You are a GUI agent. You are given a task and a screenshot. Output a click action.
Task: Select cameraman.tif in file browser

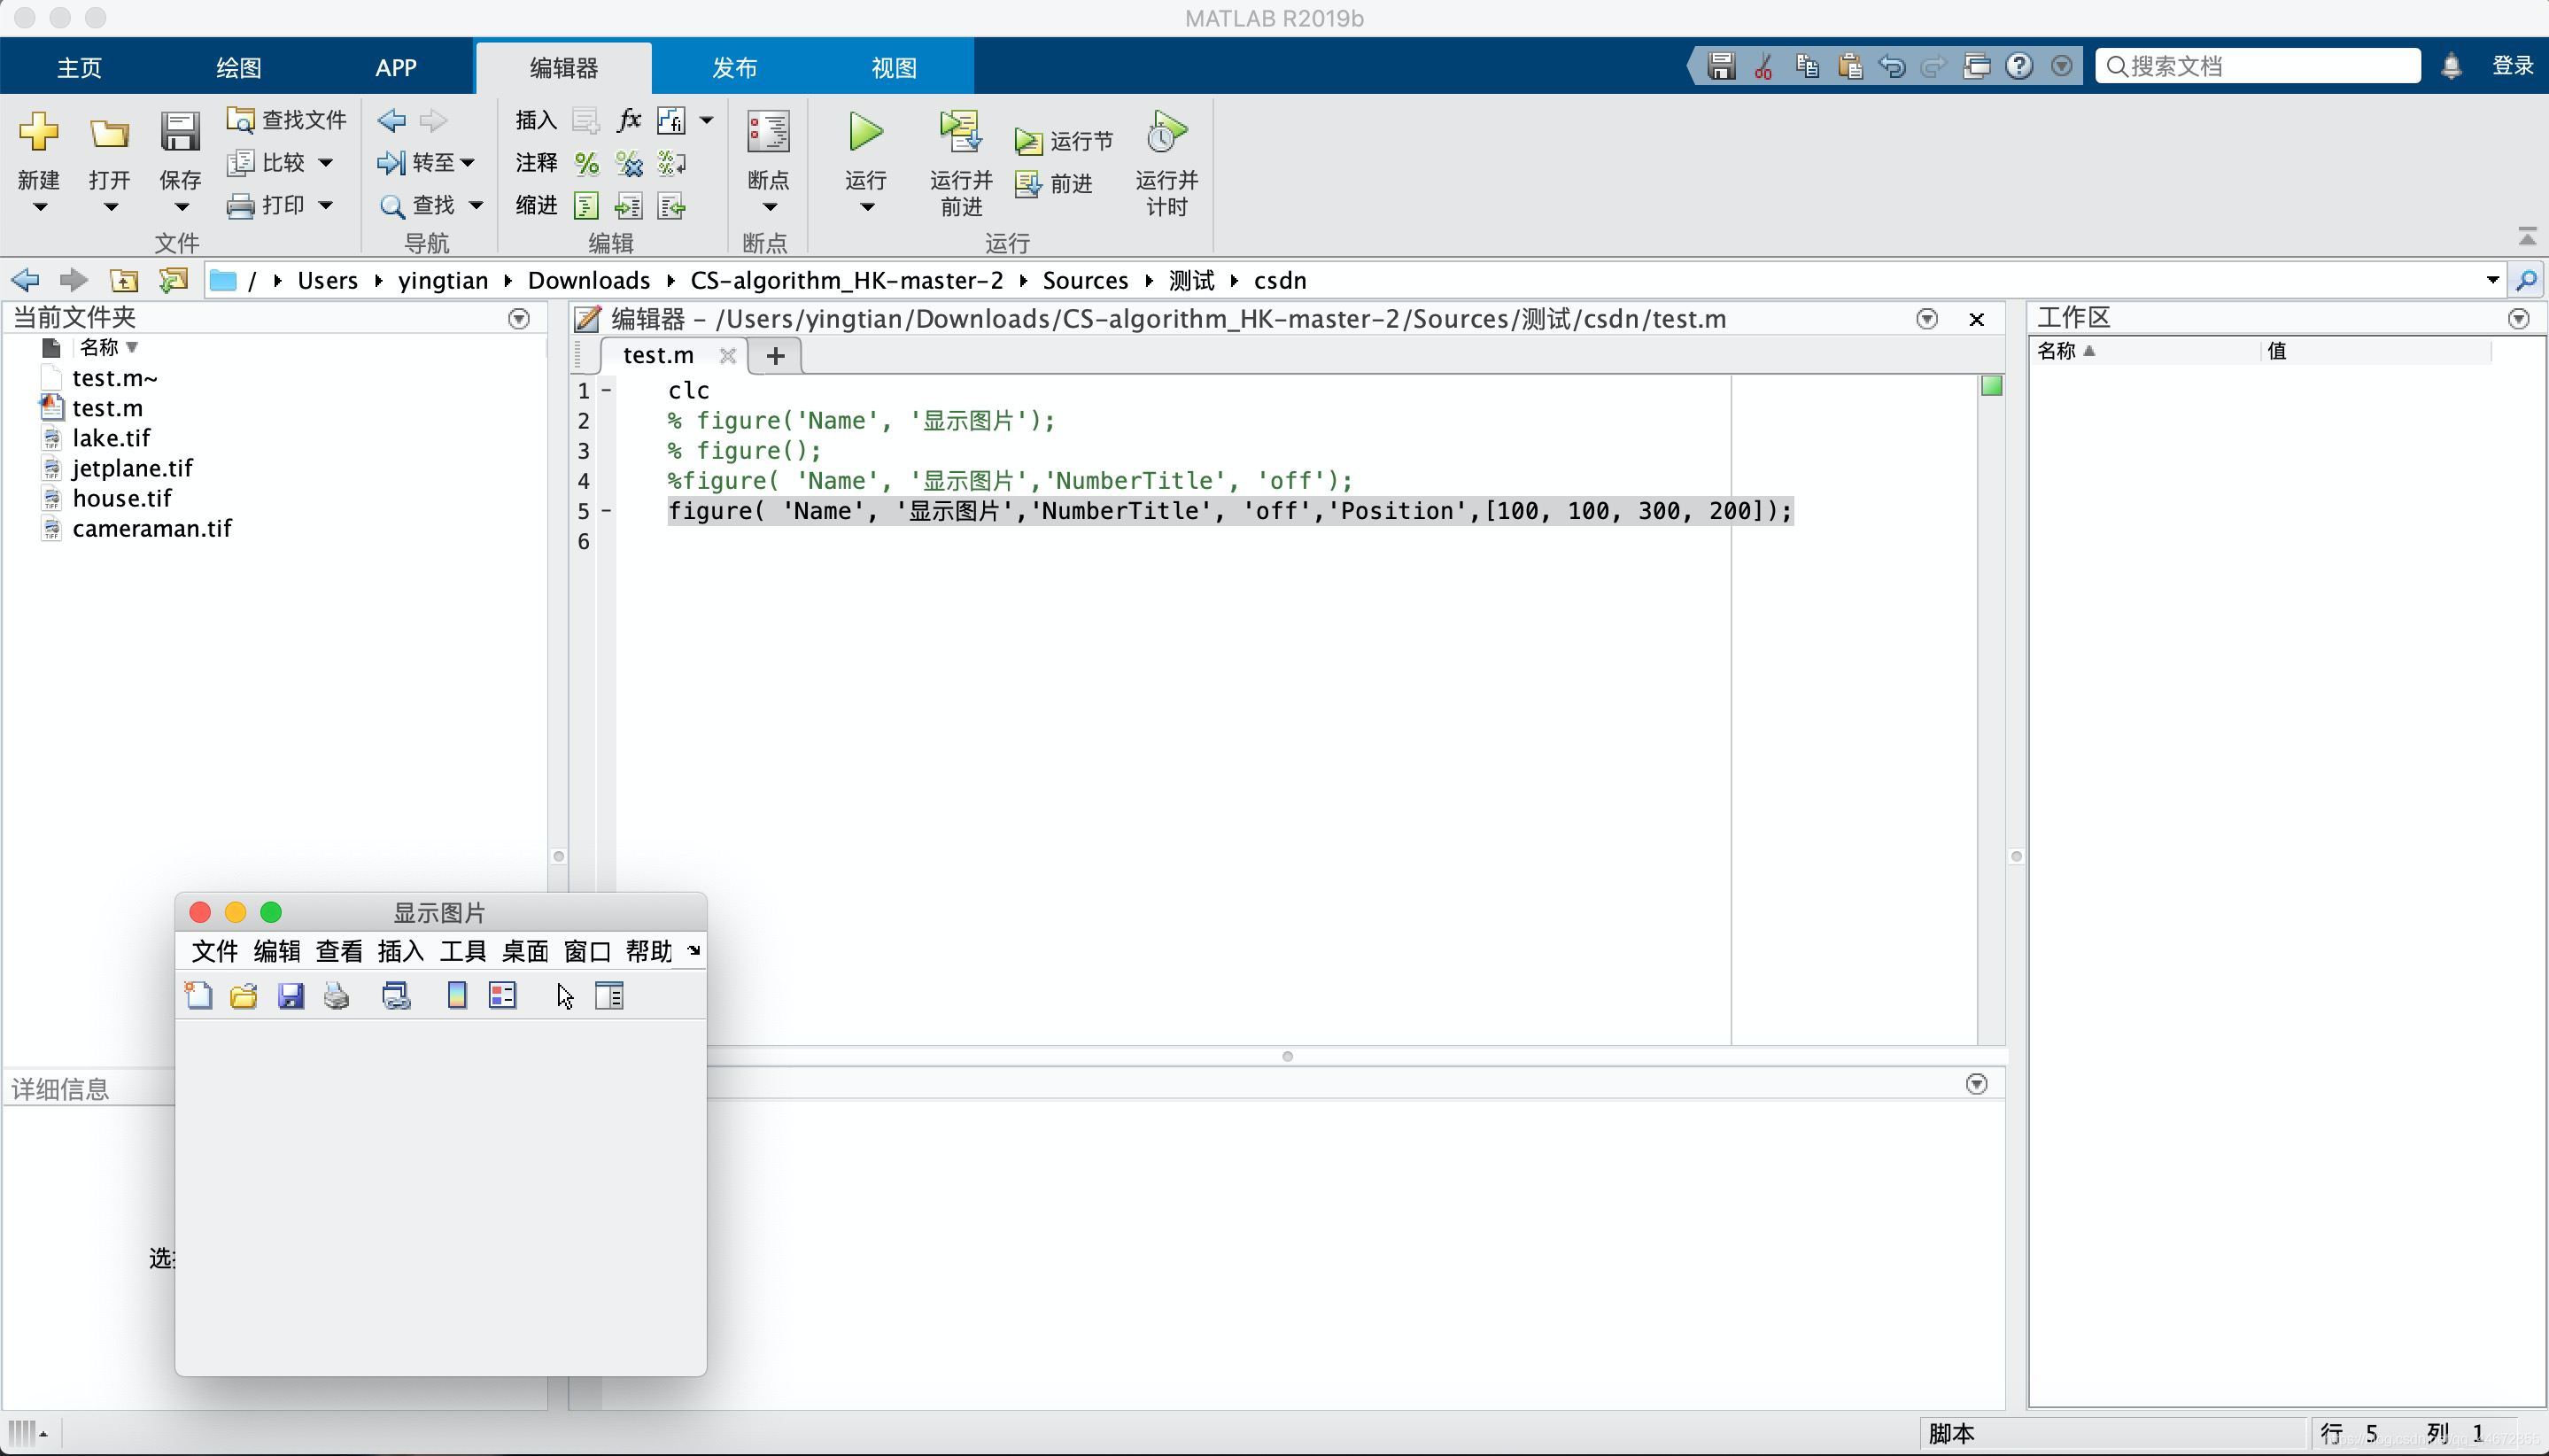click(x=151, y=529)
